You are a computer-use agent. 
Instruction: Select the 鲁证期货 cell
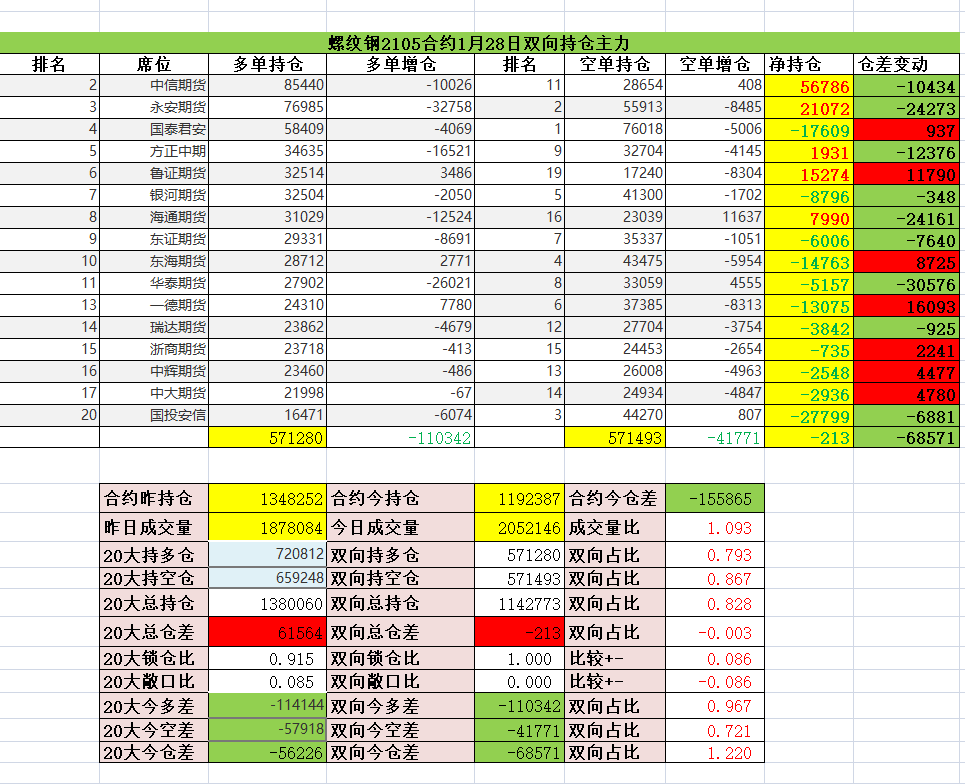154,174
